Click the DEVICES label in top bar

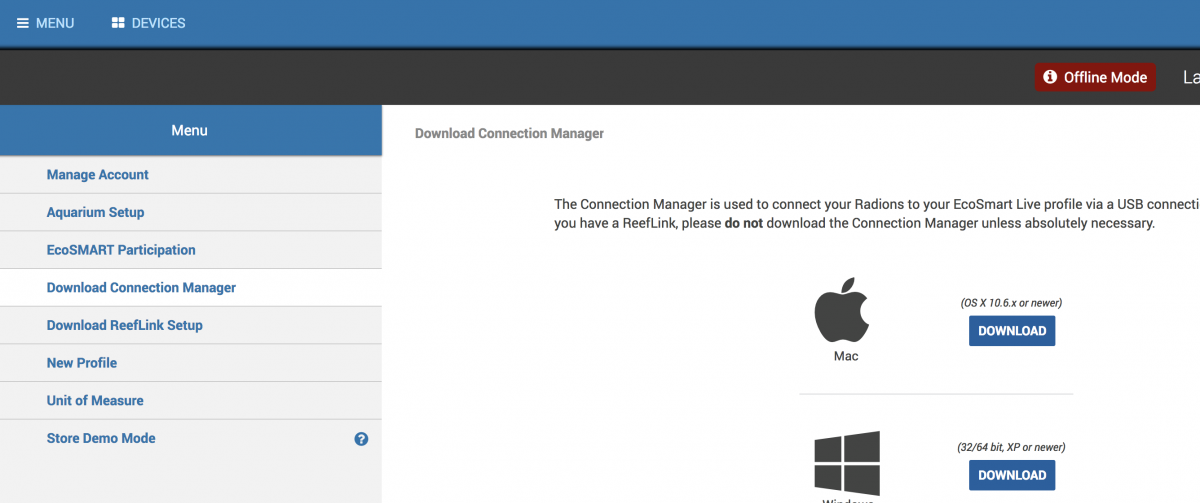158,23
